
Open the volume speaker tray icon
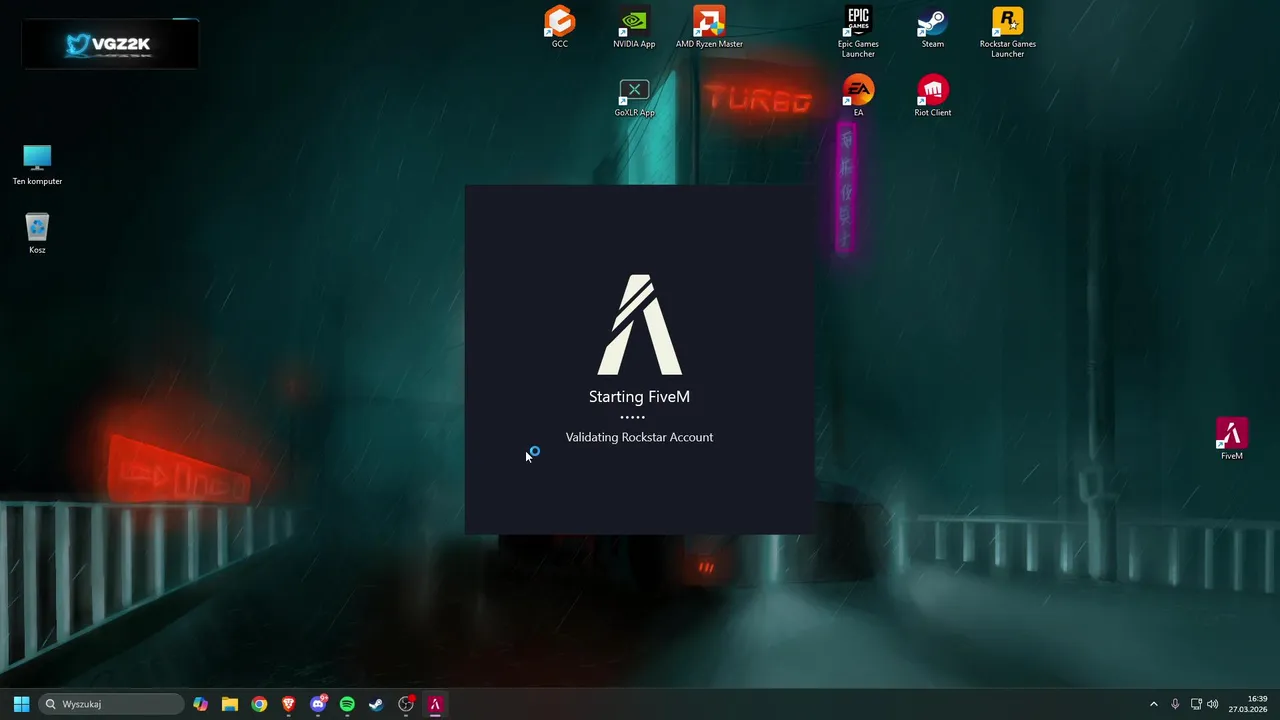click(x=1213, y=704)
